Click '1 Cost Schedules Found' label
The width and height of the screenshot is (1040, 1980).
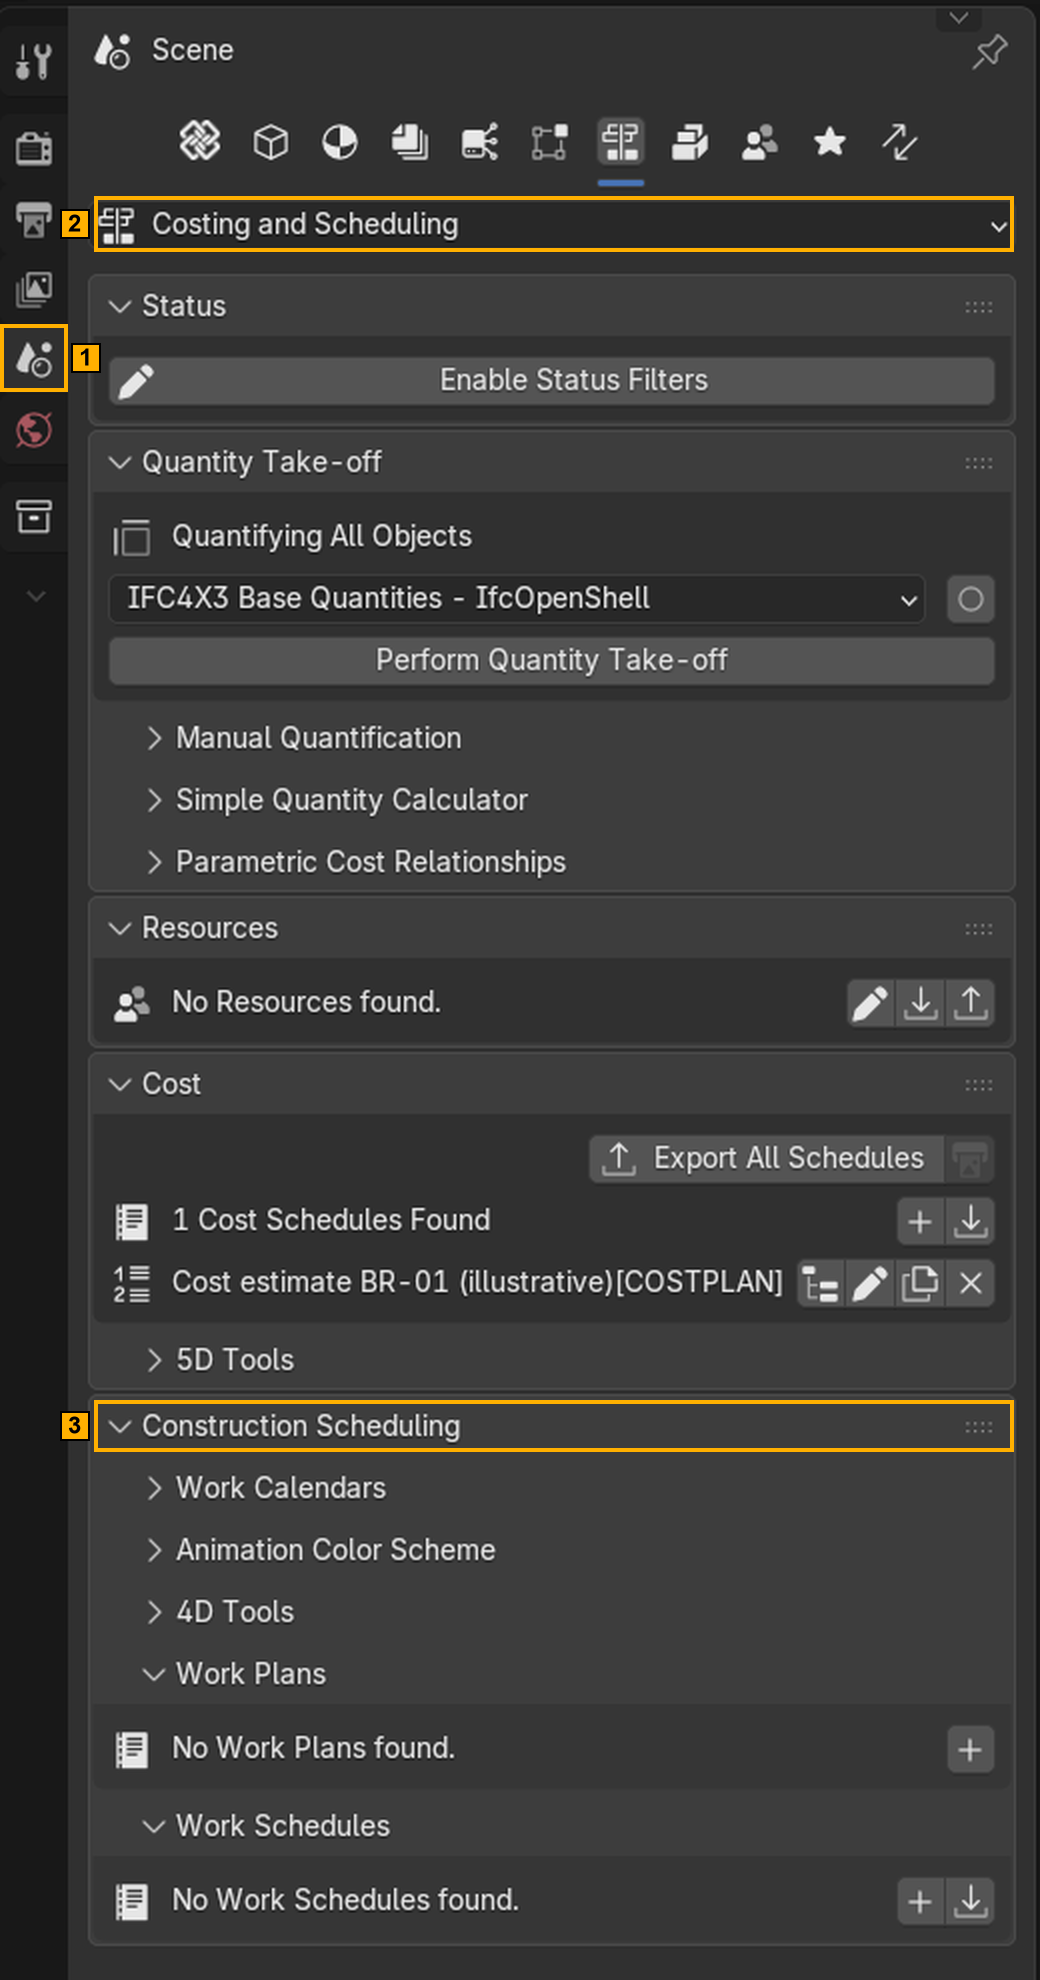tap(332, 1220)
